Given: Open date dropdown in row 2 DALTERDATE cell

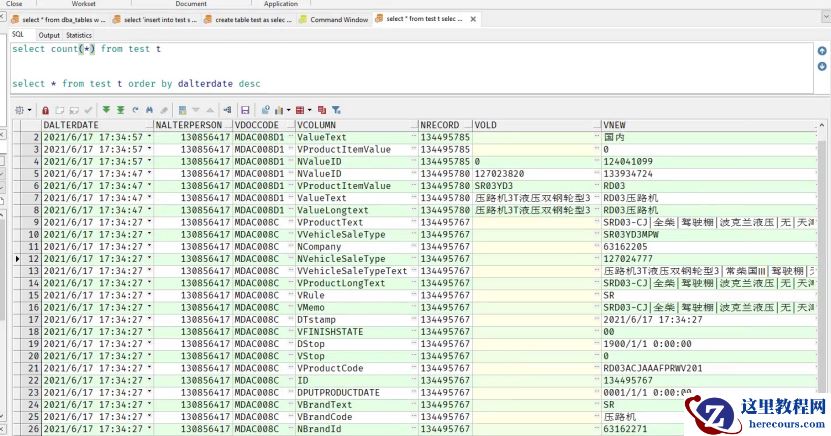Looking at the screenshot, I should (x=150, y=137).
